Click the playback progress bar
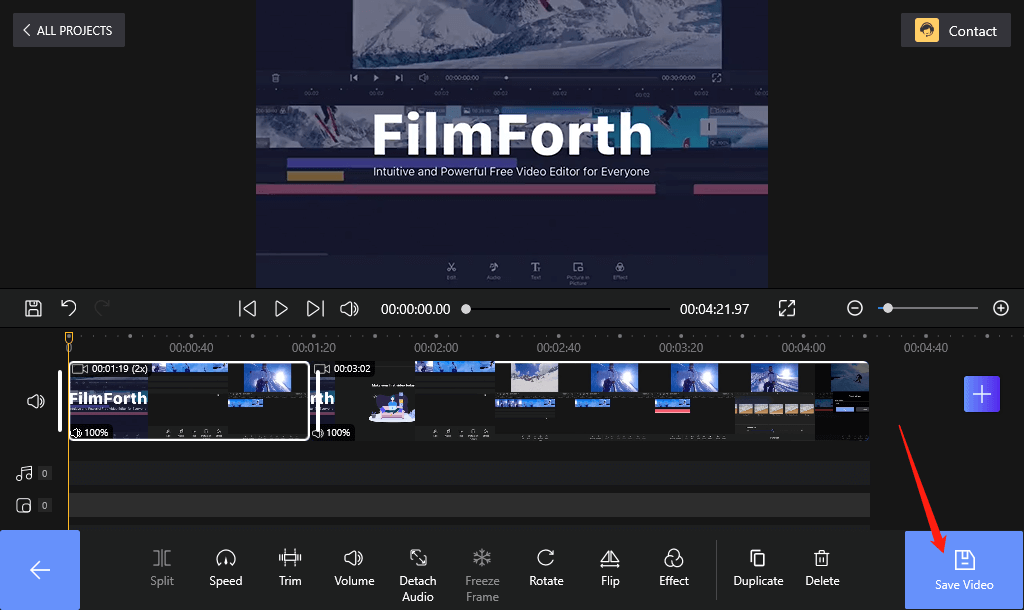Image resolution: width=1024 pixels, height=610 pixels. pyautogui.click(x=567, y=309)
